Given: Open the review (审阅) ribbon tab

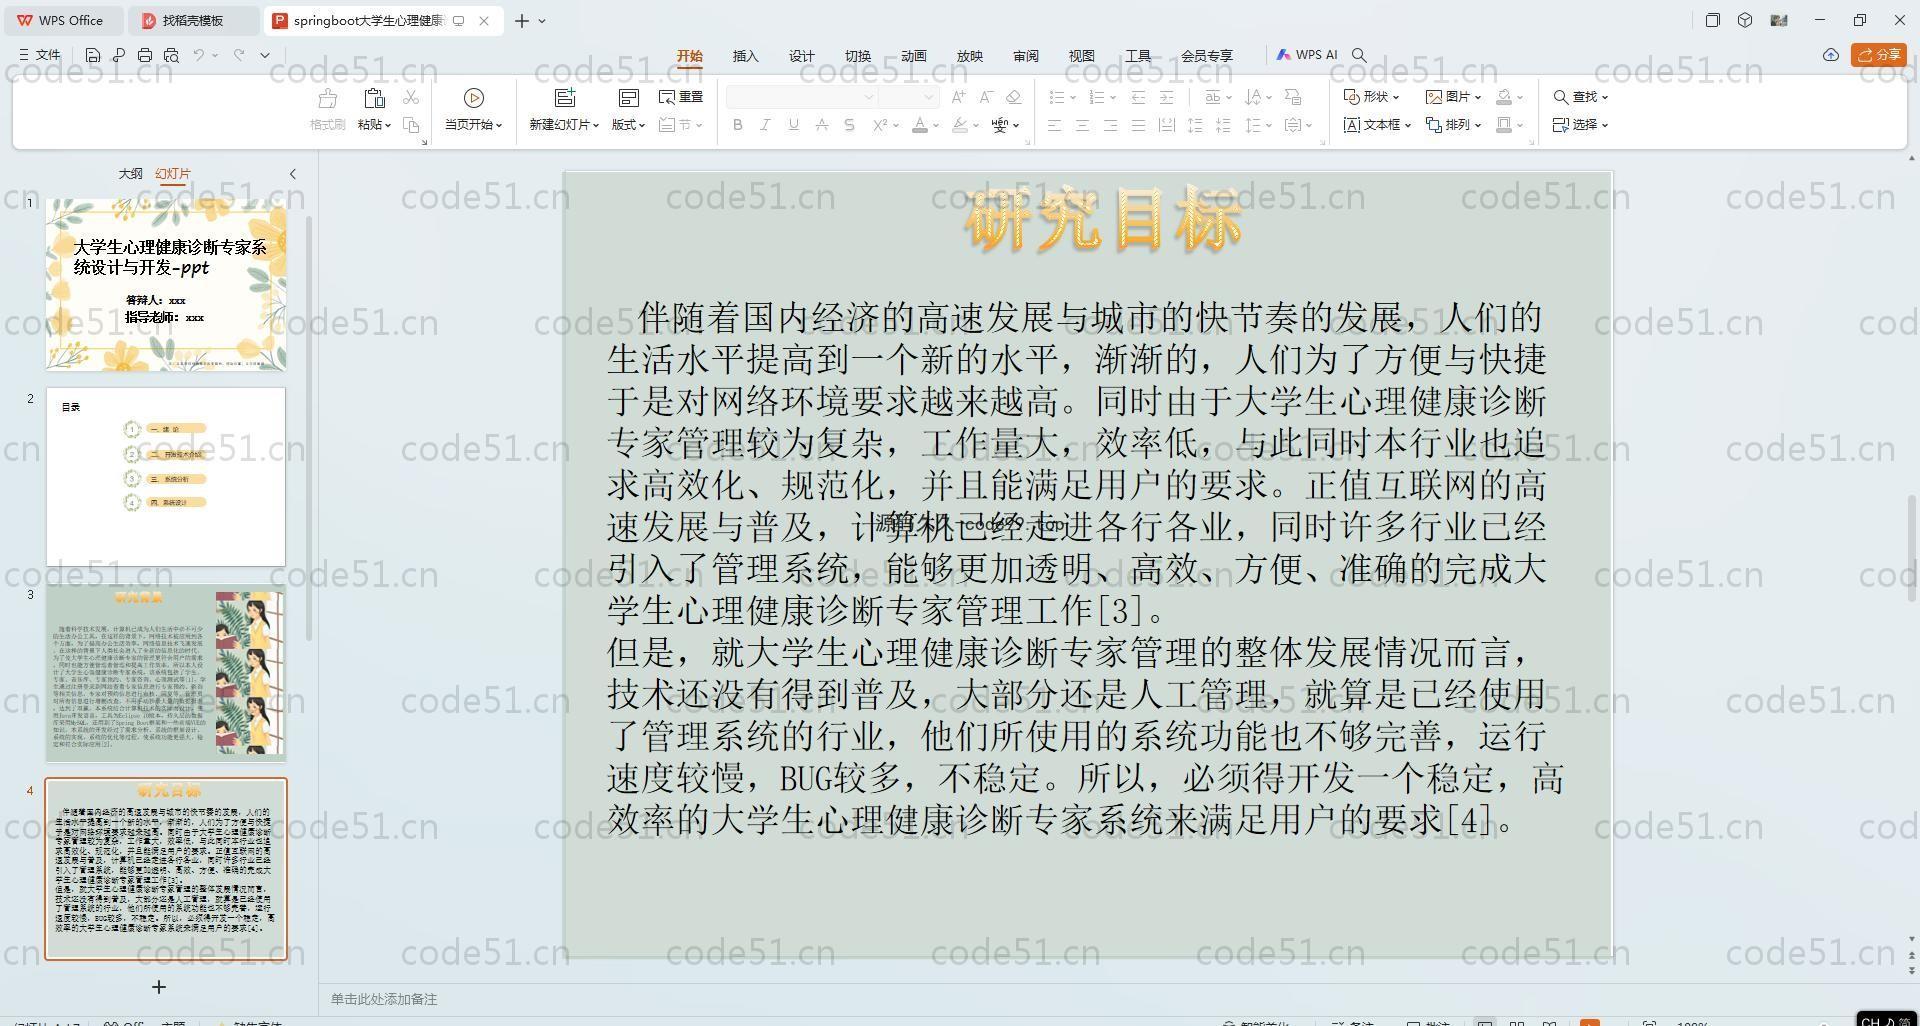Looking at the screenshot, I should tap(1025, 56).
